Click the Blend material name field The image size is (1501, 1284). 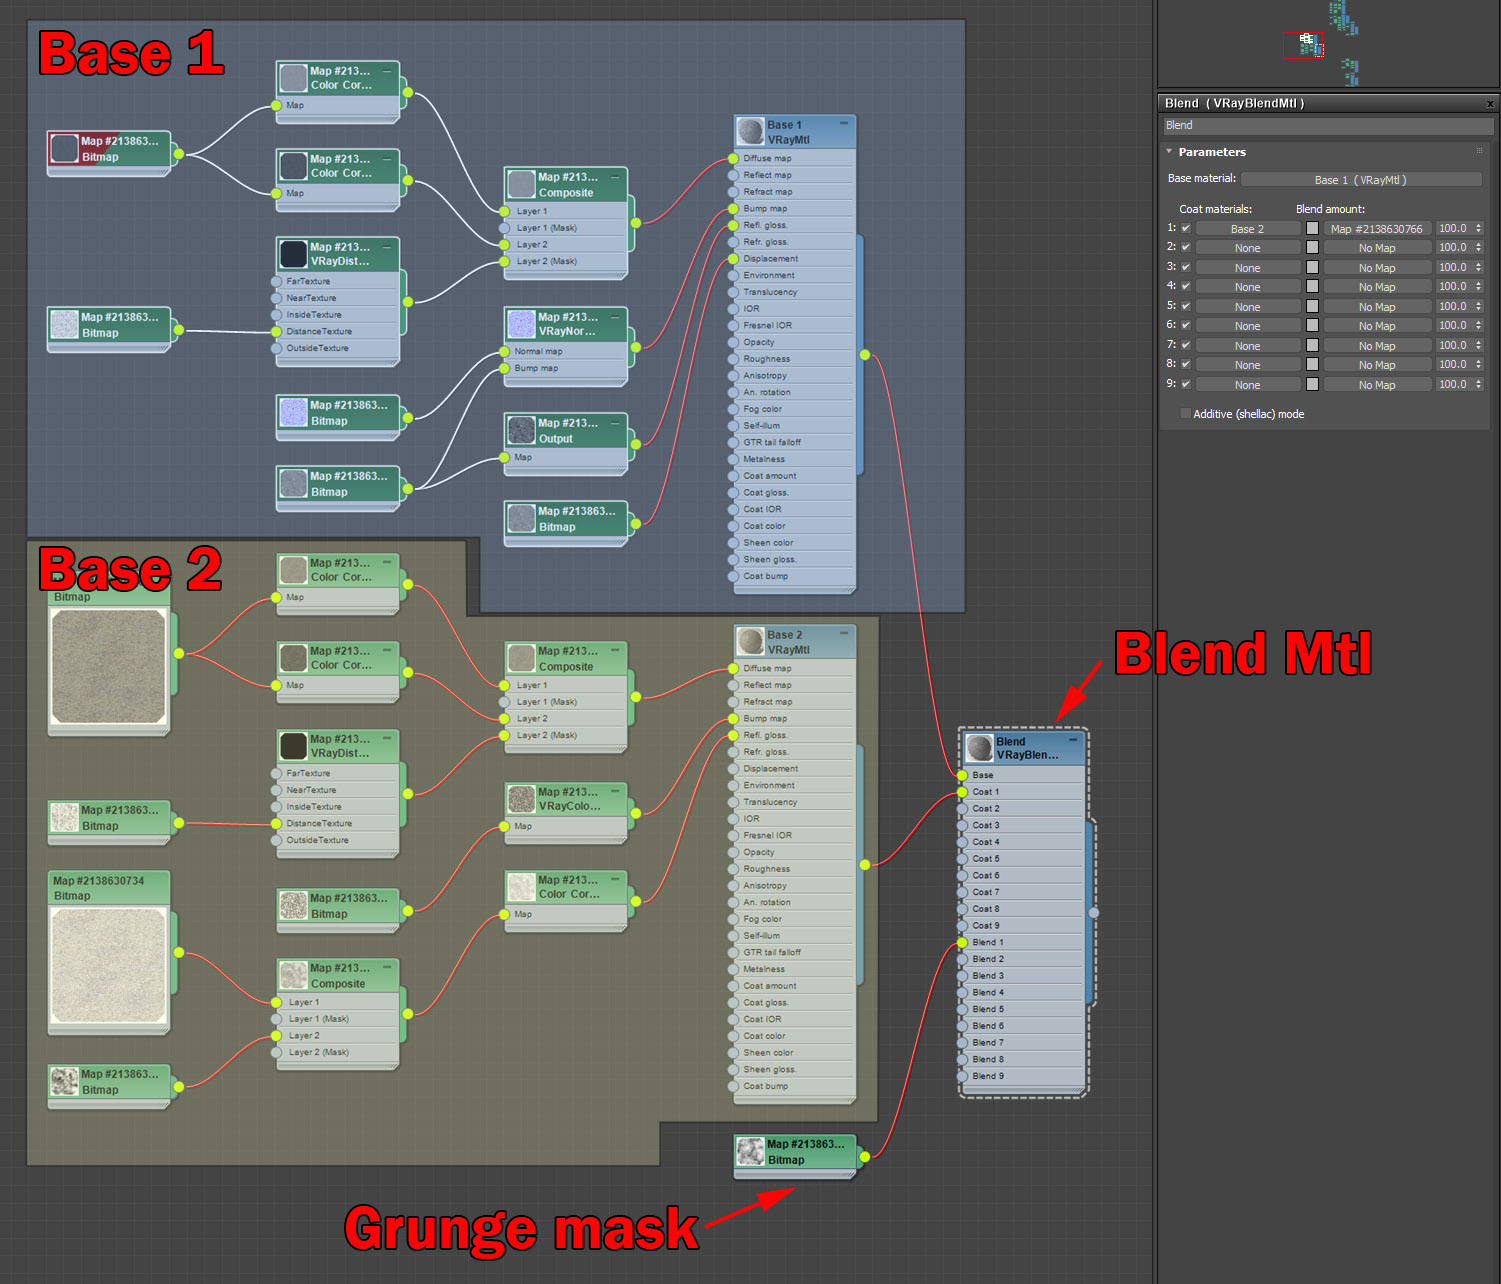pyautogui.click(x=1328, y=126)
